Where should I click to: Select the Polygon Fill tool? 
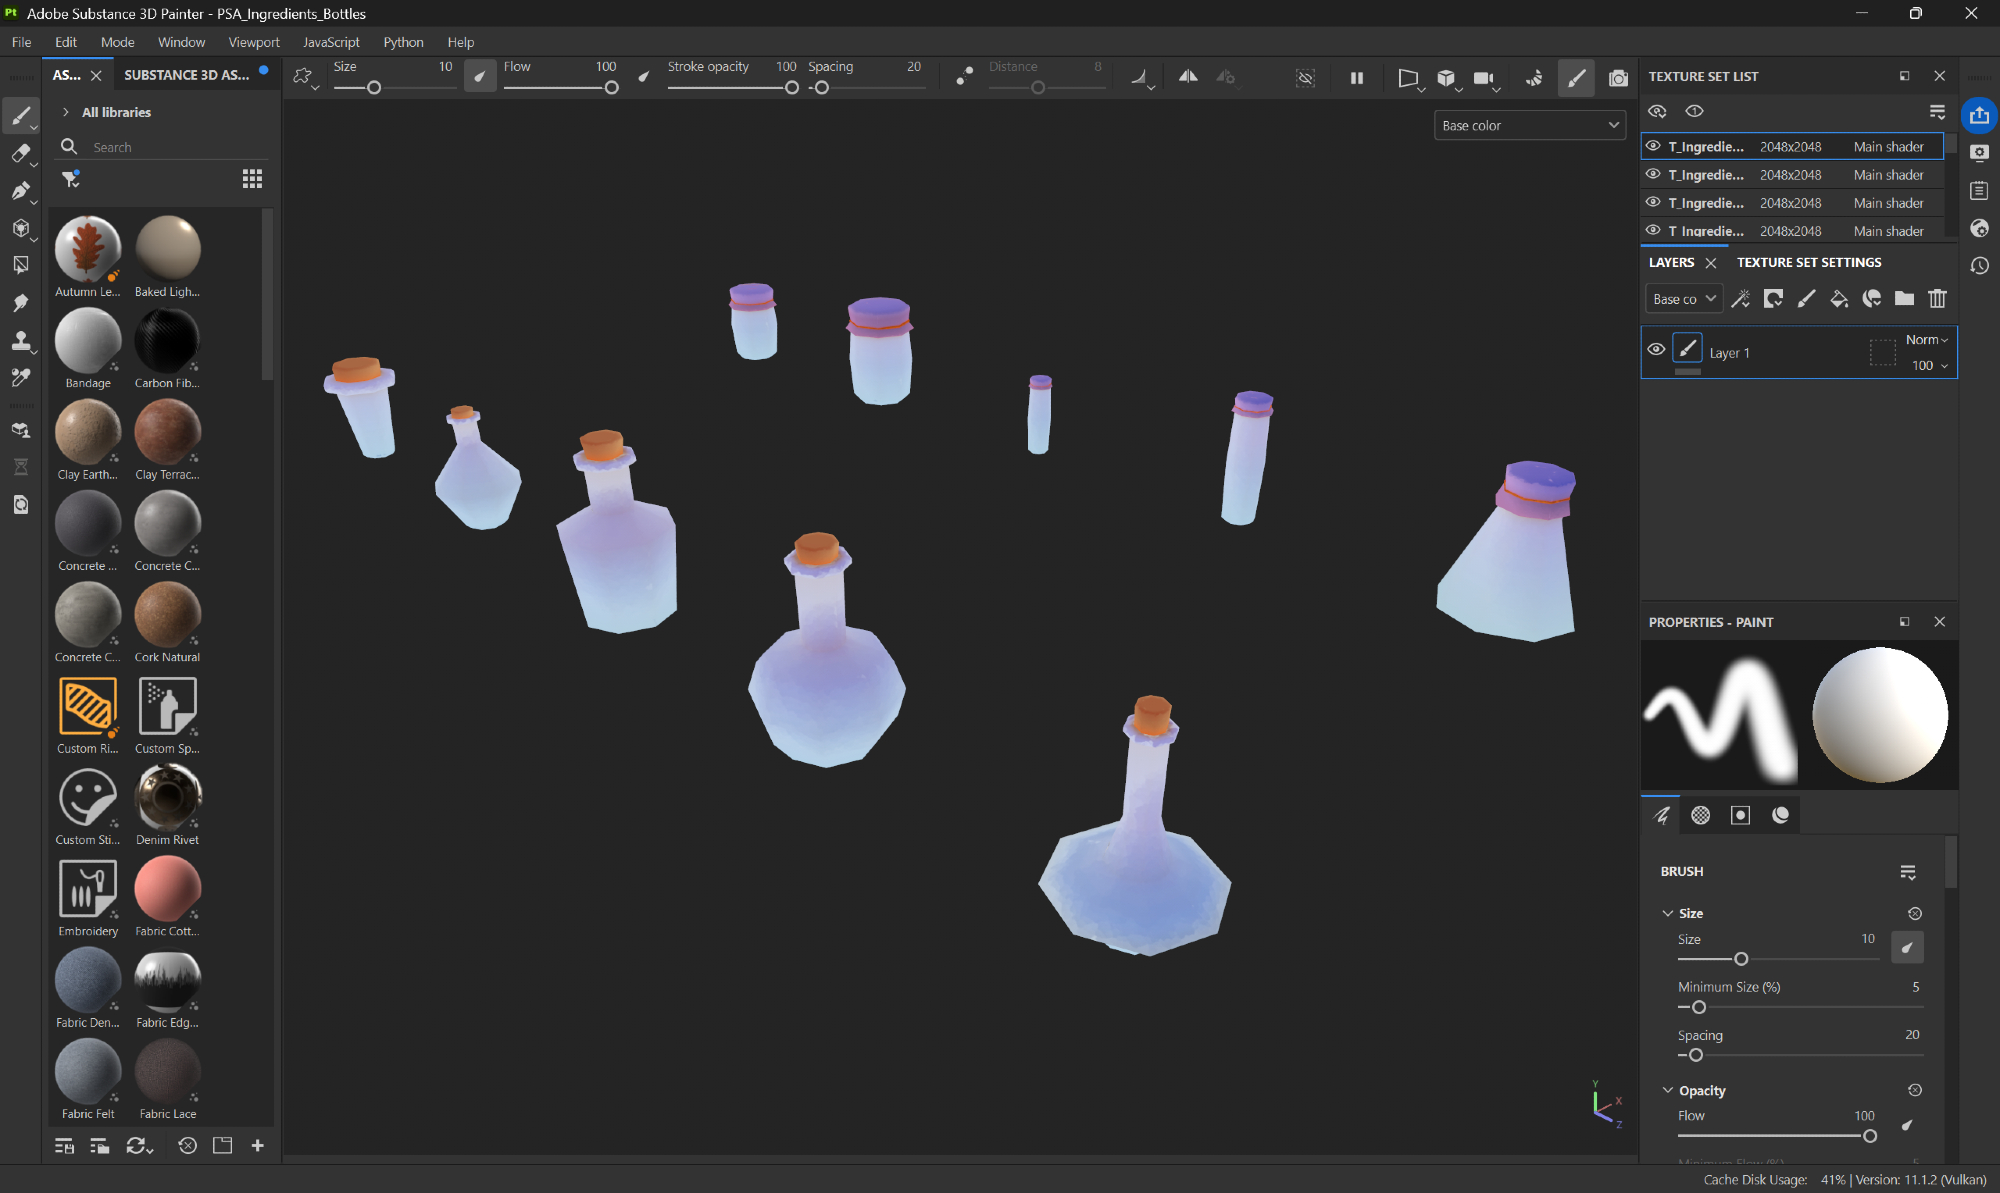click(x=20, y=265)
